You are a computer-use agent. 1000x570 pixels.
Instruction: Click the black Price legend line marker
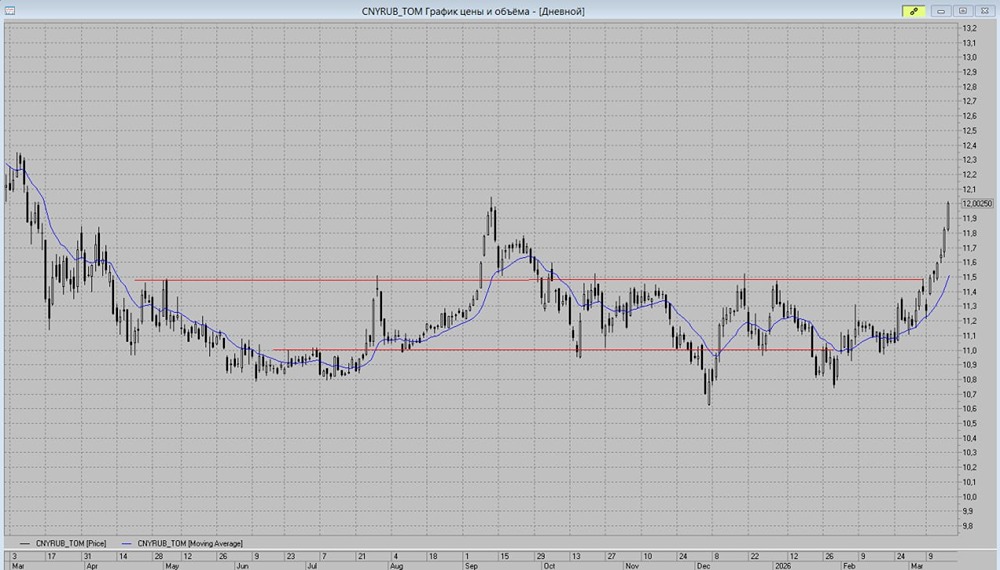(x=25, y=541)
